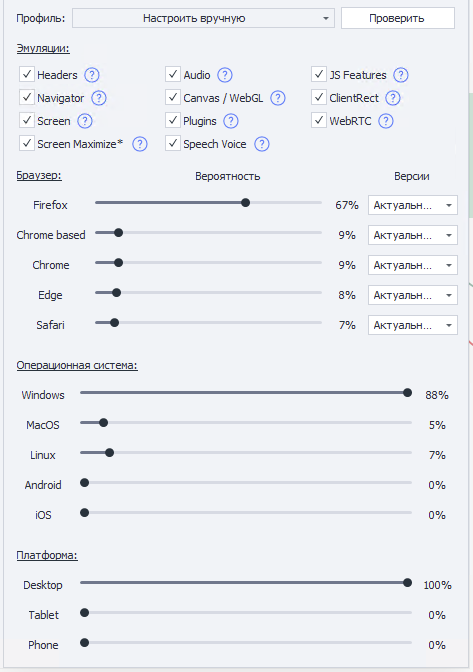The height and width of the screenshot is (672, 473).
Task: Uncheck the Plugins emulation checkbox
Action: 173,121
